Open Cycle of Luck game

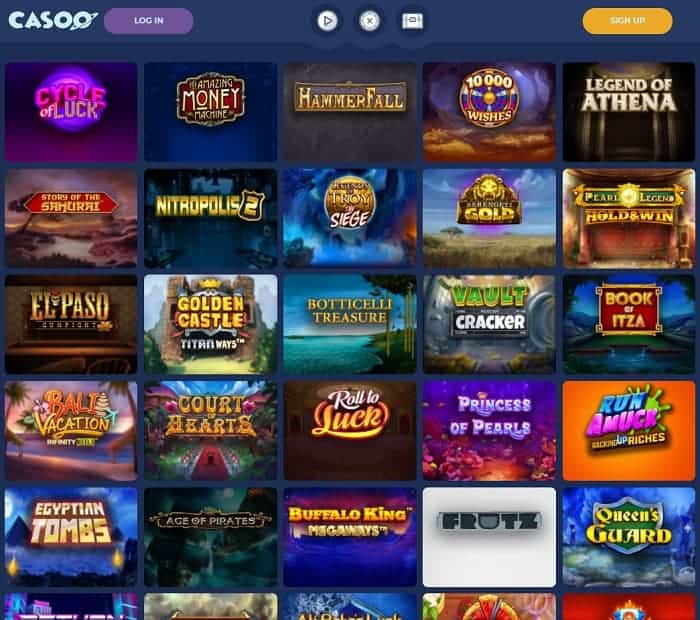(x=71, y=112)
